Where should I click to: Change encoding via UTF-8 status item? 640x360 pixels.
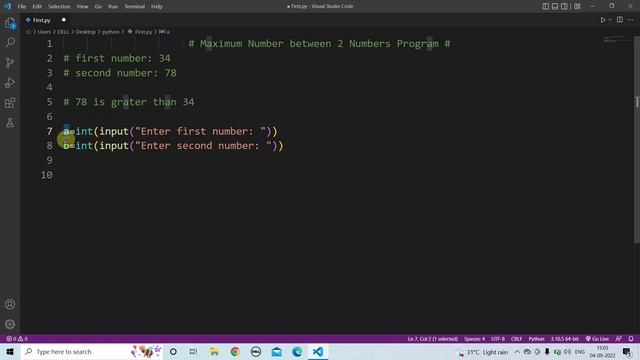point(498,339)
